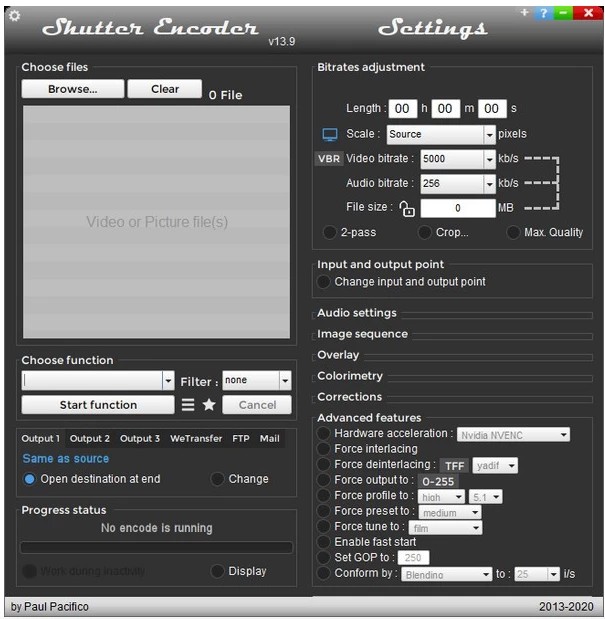The height and width of the screenshot is (619, 605).
Task: Click the blue help question mark icon
Action: pyautogui.click(x=543, y=14)
